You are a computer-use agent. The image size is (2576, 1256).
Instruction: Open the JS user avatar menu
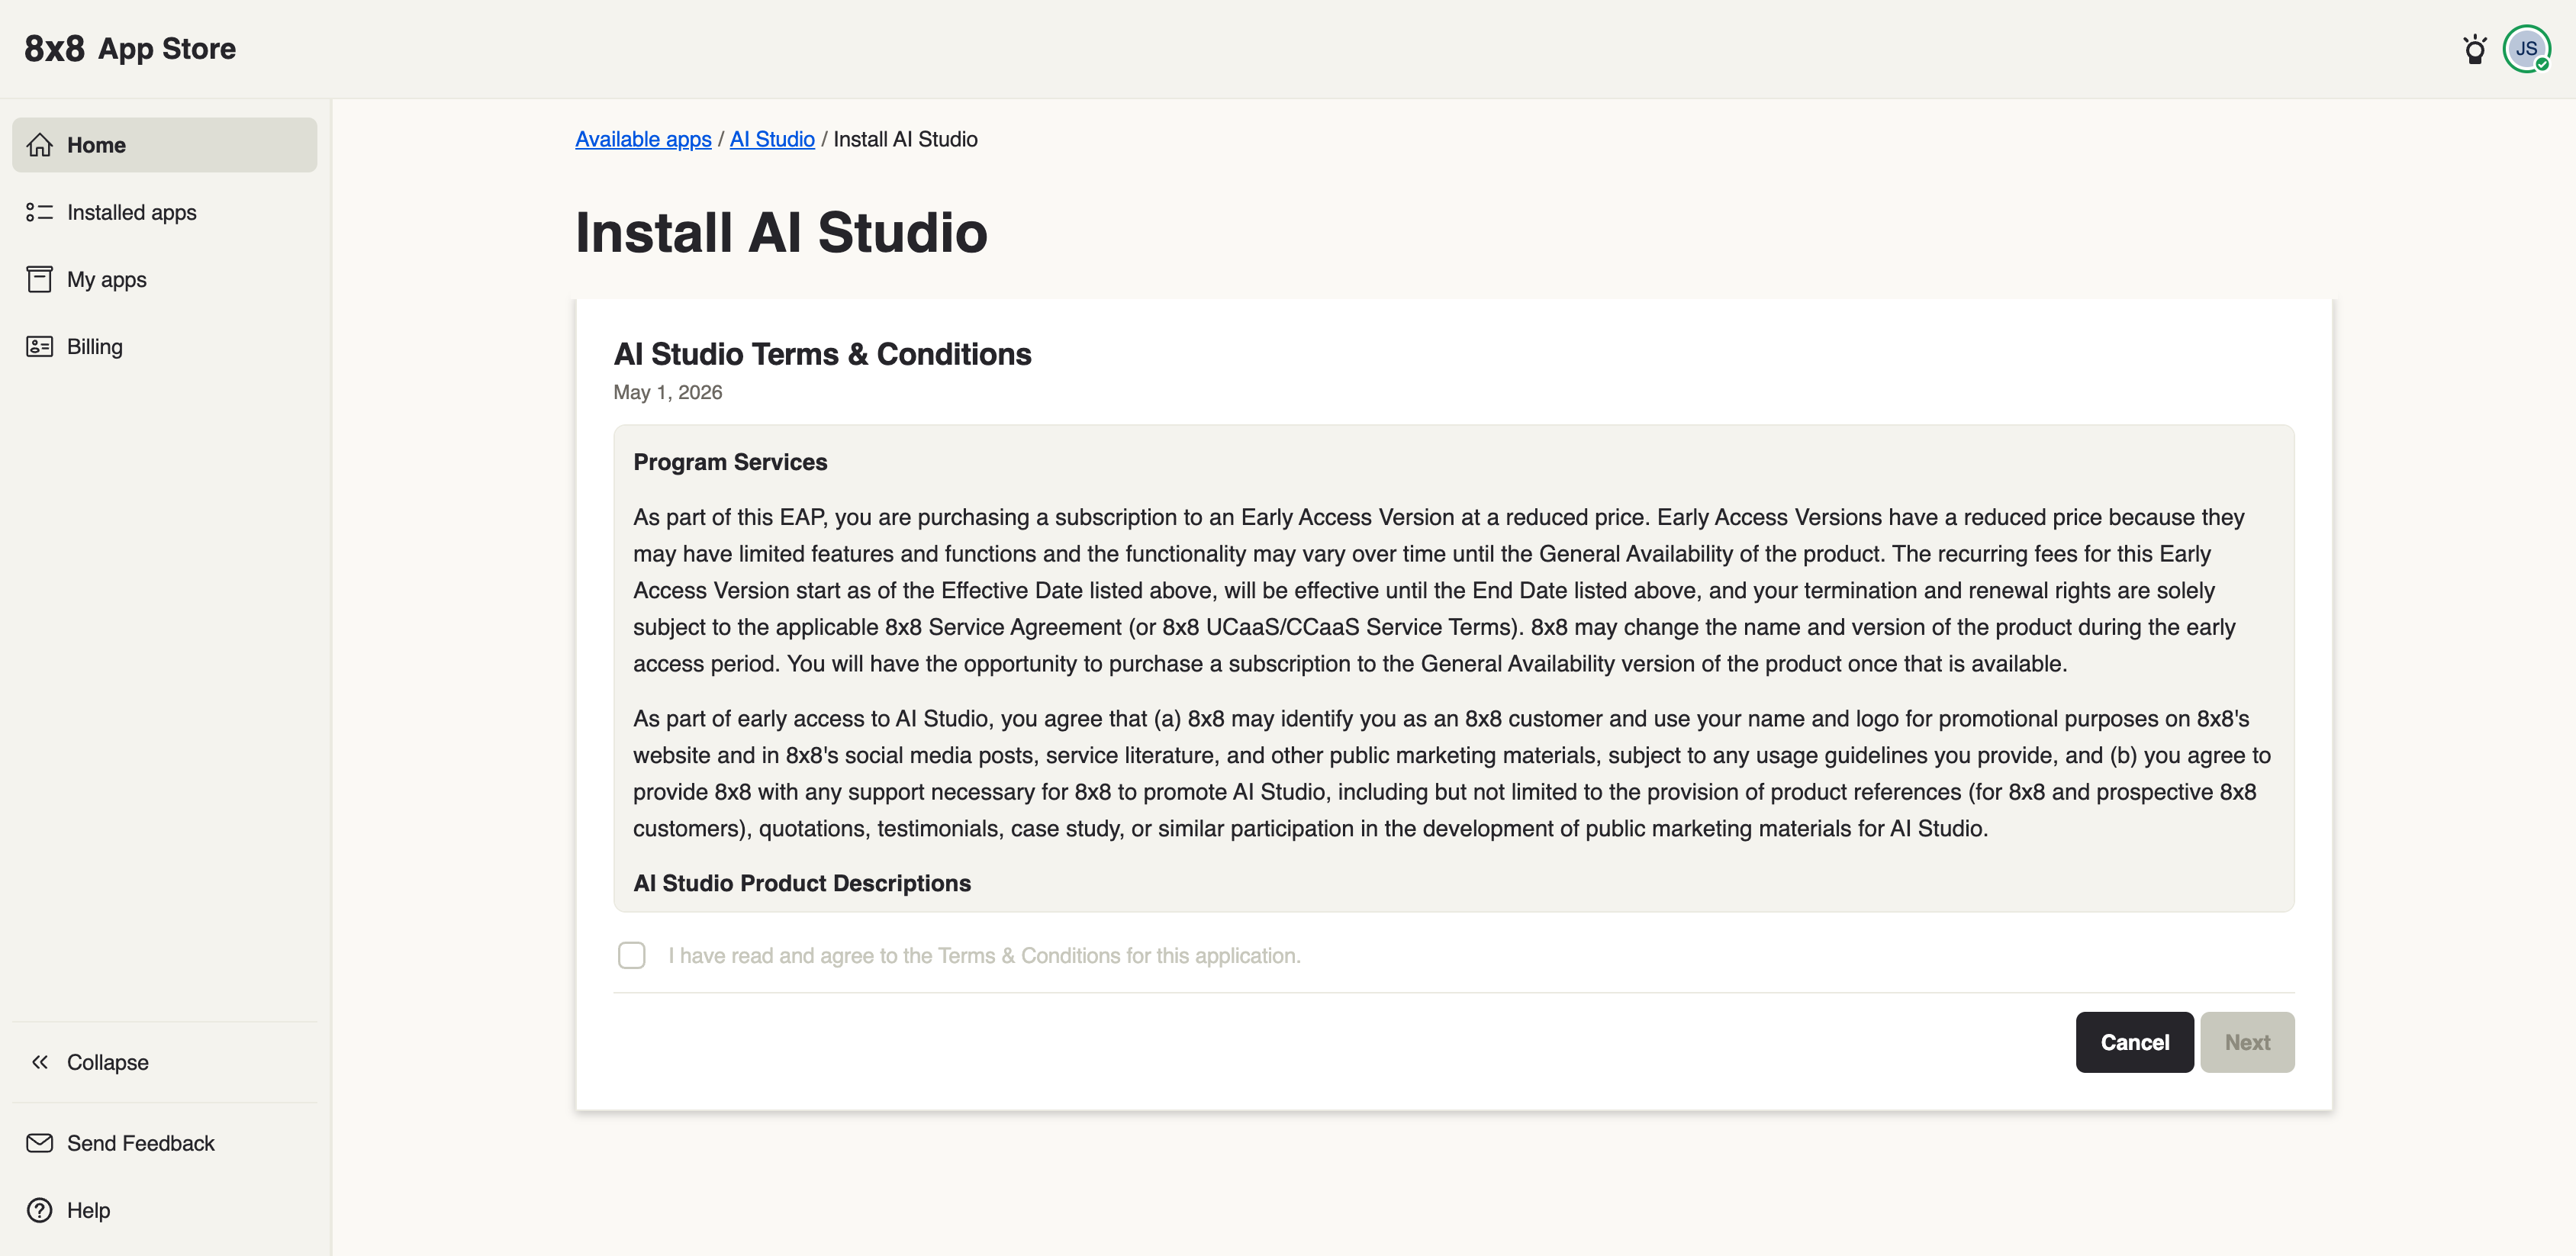click(x=2527, y=49)
